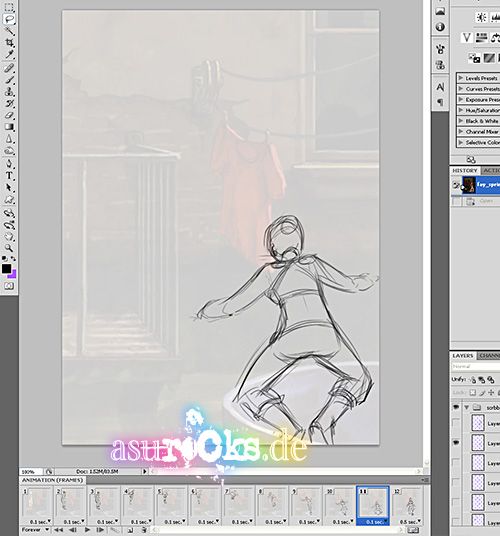Switch to the Layers tab

click(x=463, y=356)
